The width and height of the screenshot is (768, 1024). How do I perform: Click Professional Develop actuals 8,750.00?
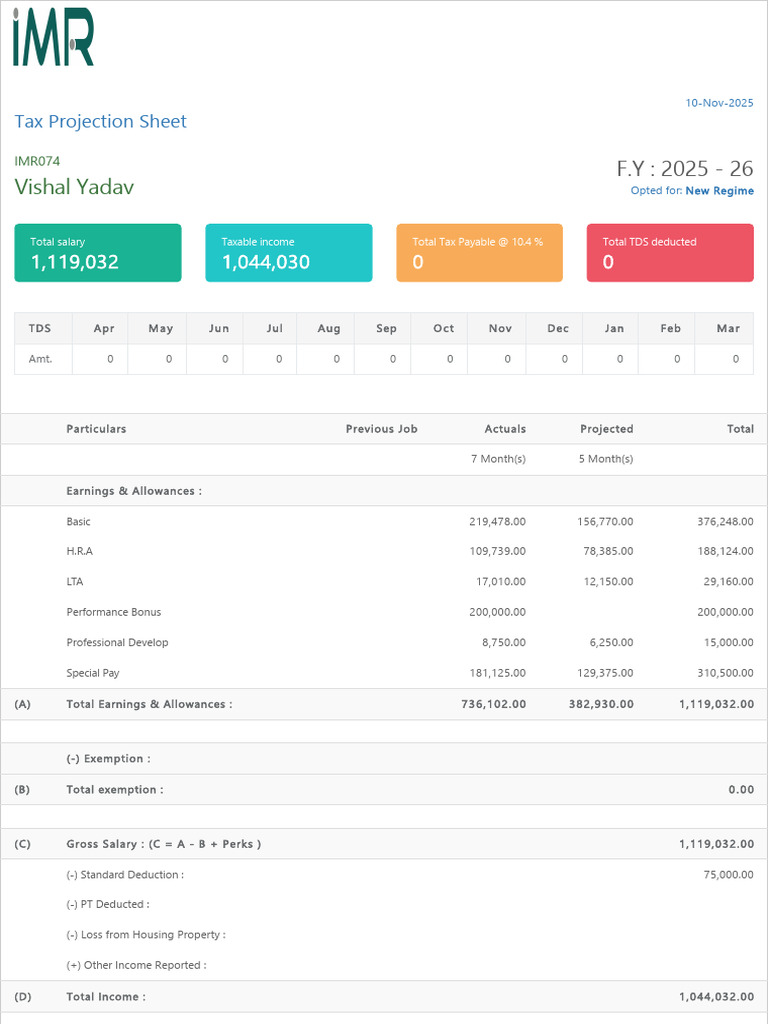(x=504, y=643)
